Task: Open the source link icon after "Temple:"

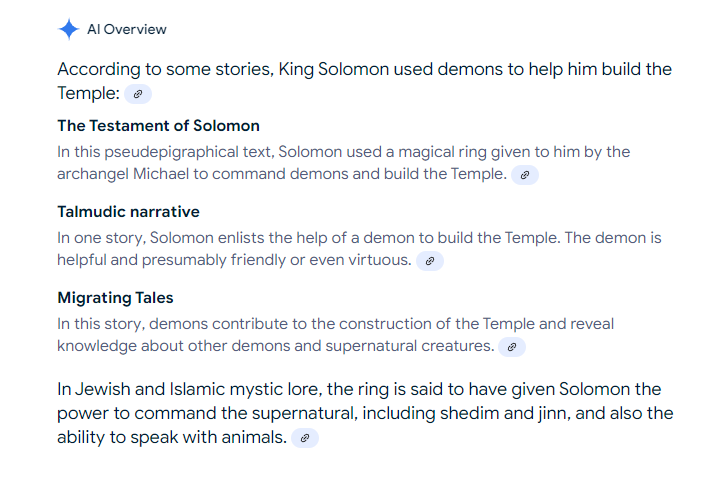Action: (x=138, y=94)
